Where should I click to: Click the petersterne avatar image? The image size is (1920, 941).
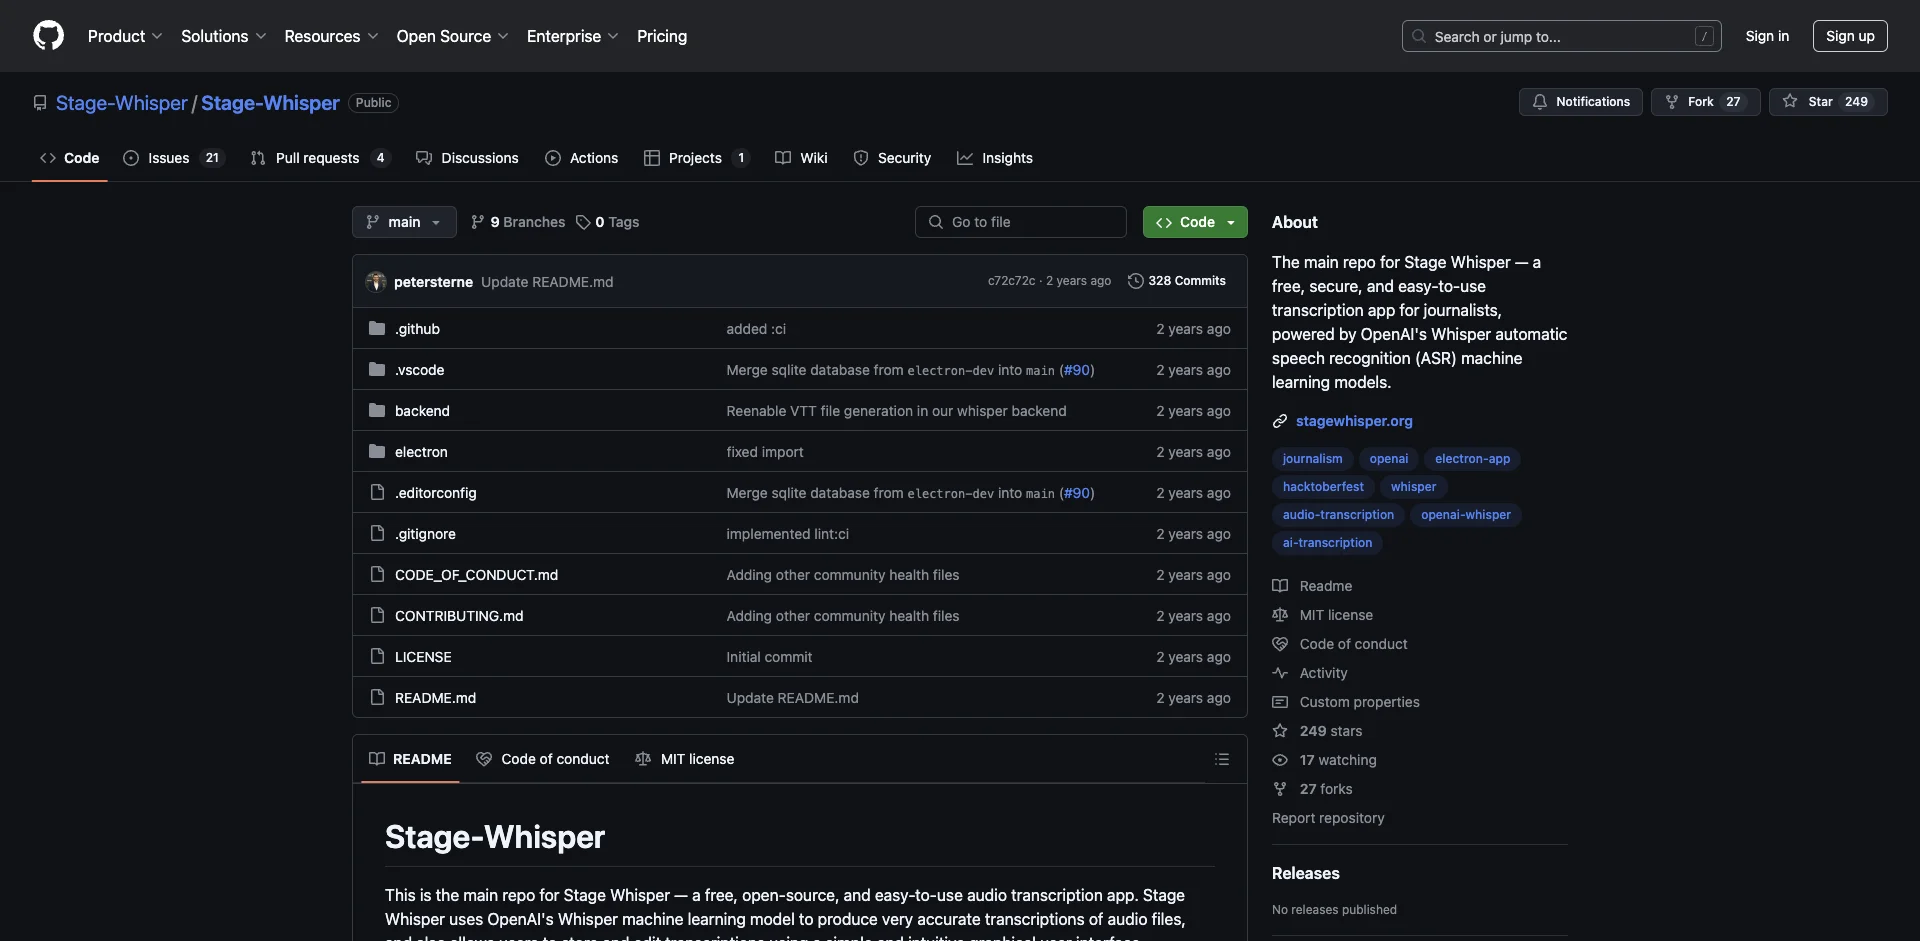tap(376, 282)
